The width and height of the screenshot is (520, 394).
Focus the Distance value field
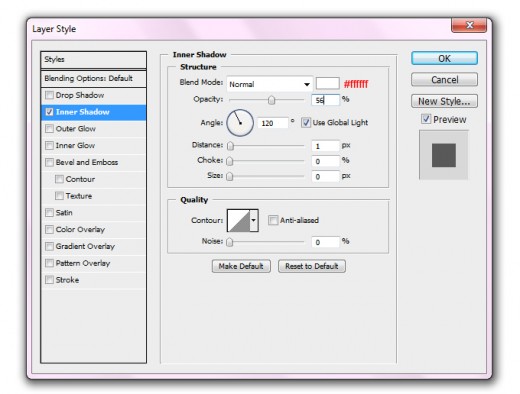(x=326, y=146)
